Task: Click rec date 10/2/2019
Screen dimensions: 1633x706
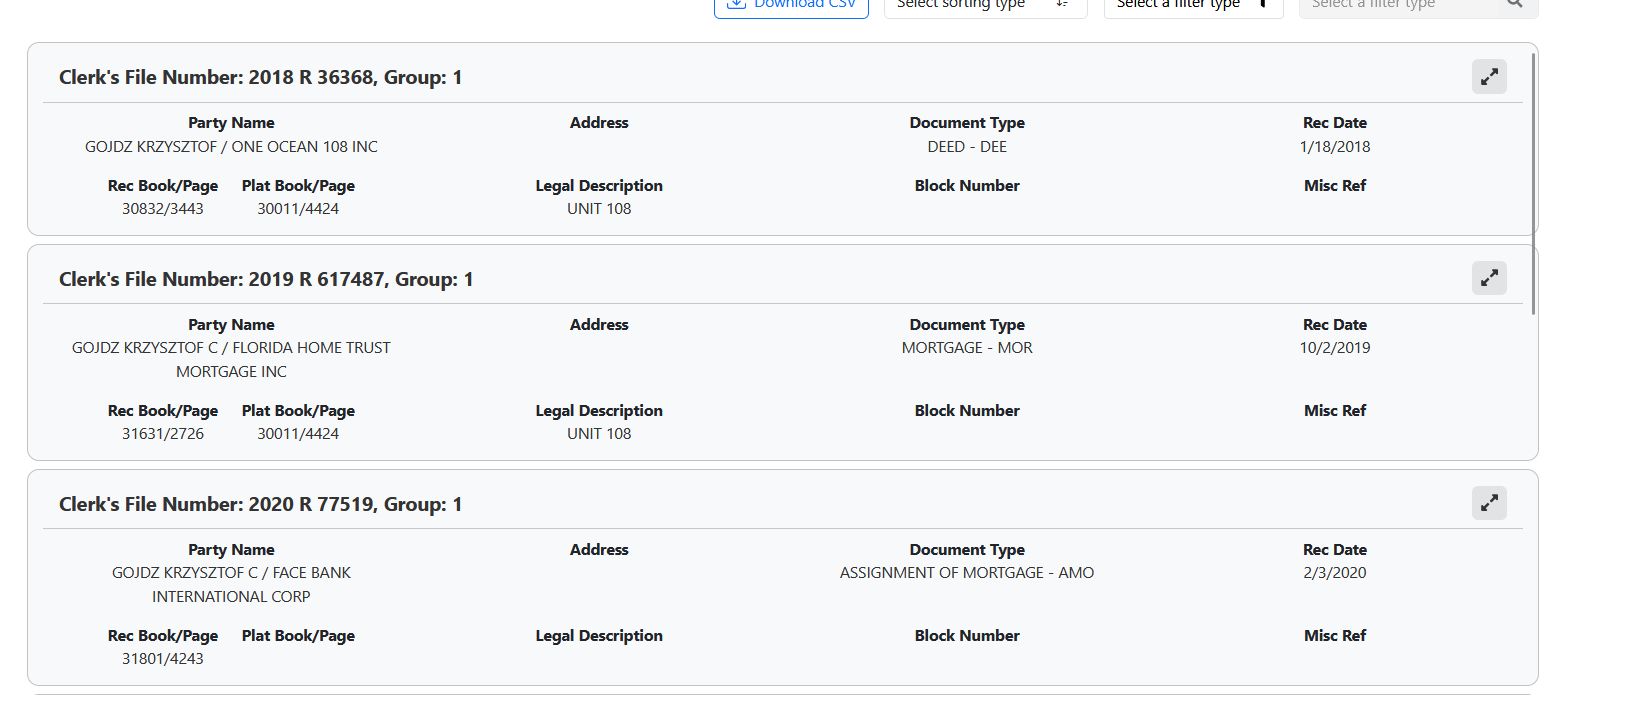Action: [1335, 348]
